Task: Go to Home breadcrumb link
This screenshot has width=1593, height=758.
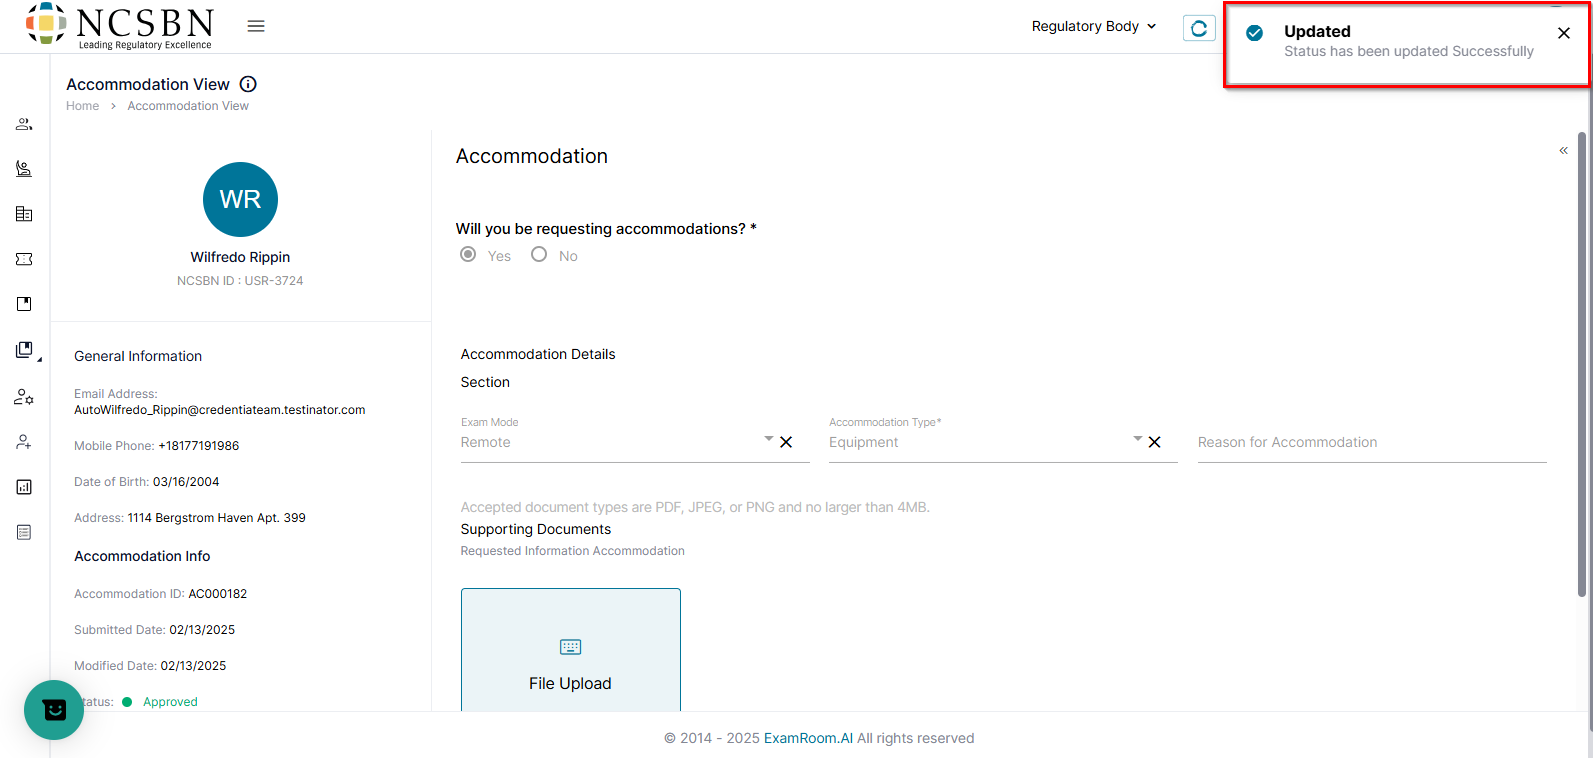Action: 82,106
